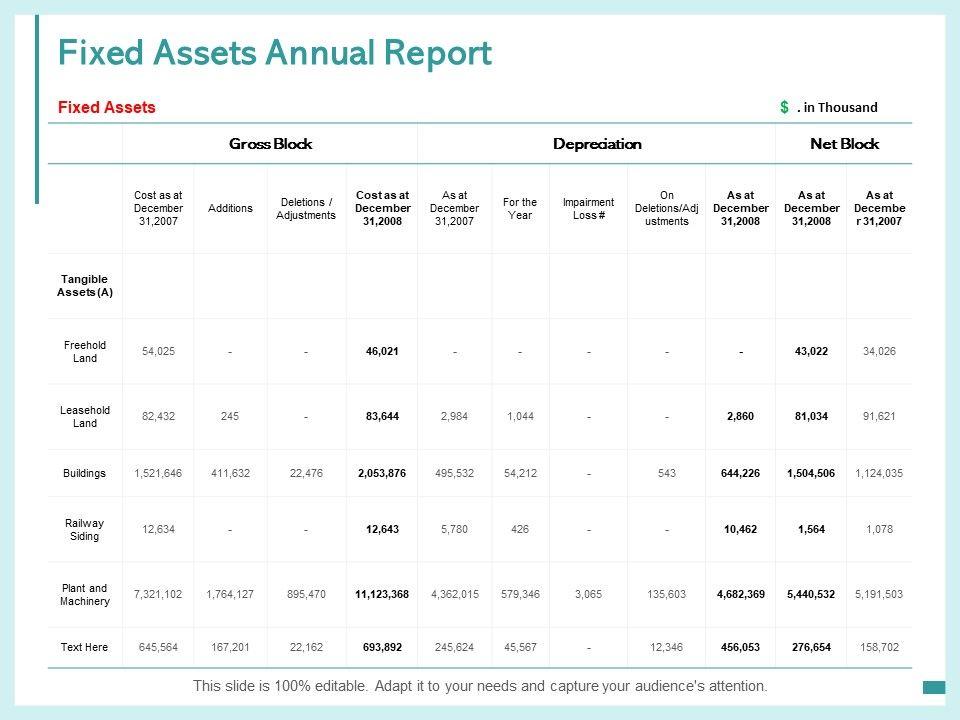960x720 pixels.
Task: Click the Net Block column group header
Action: pos(844,144)
